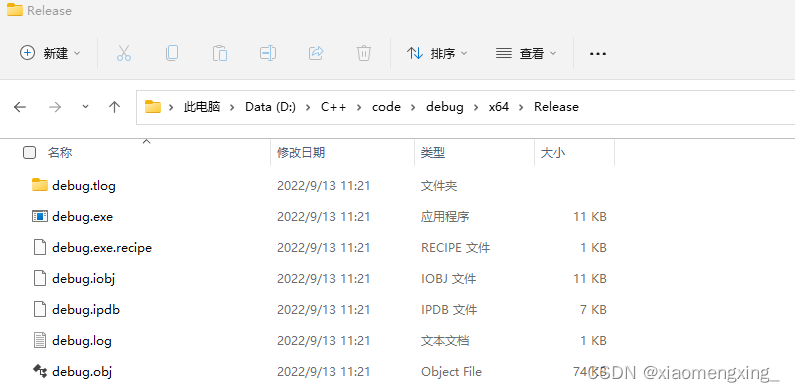Click the debug.tlog folder icon
The height and width of the screenshot is (392, 795).
tap(40, 185)
